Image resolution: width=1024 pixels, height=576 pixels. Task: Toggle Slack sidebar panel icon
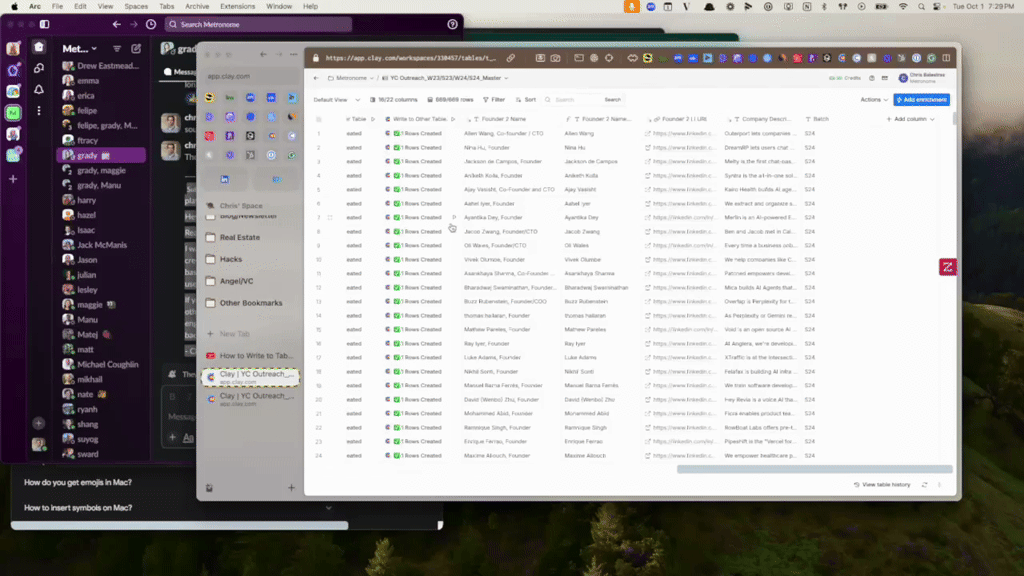tap(44, 24)
